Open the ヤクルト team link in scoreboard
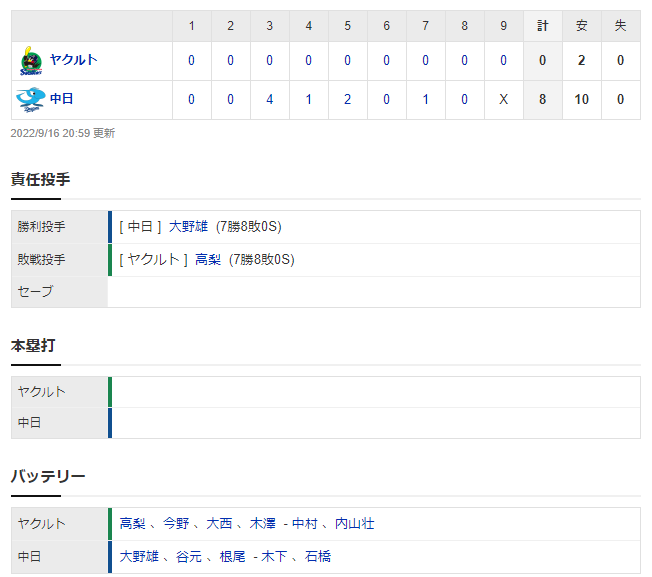The image size is (652, 577). point(74,60)
